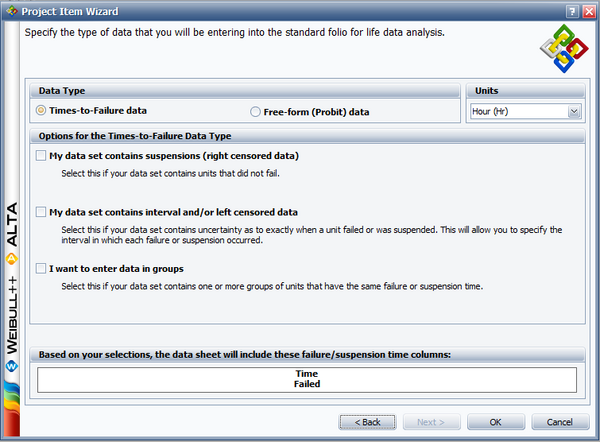
Task: Click the vertical WEIBULL++ label in sidebar
Action: point(12,315)
